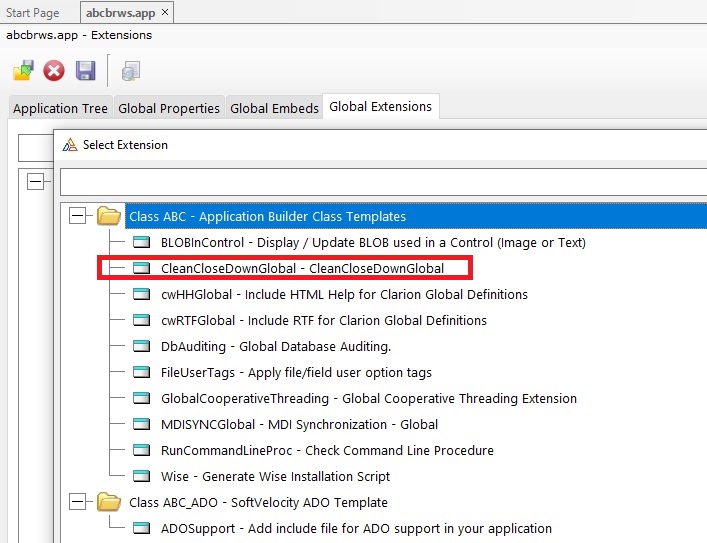Choose DbAuditing - Global Database Auditing
This screenshot has width=707, height=543.
(x=275, y=346)
